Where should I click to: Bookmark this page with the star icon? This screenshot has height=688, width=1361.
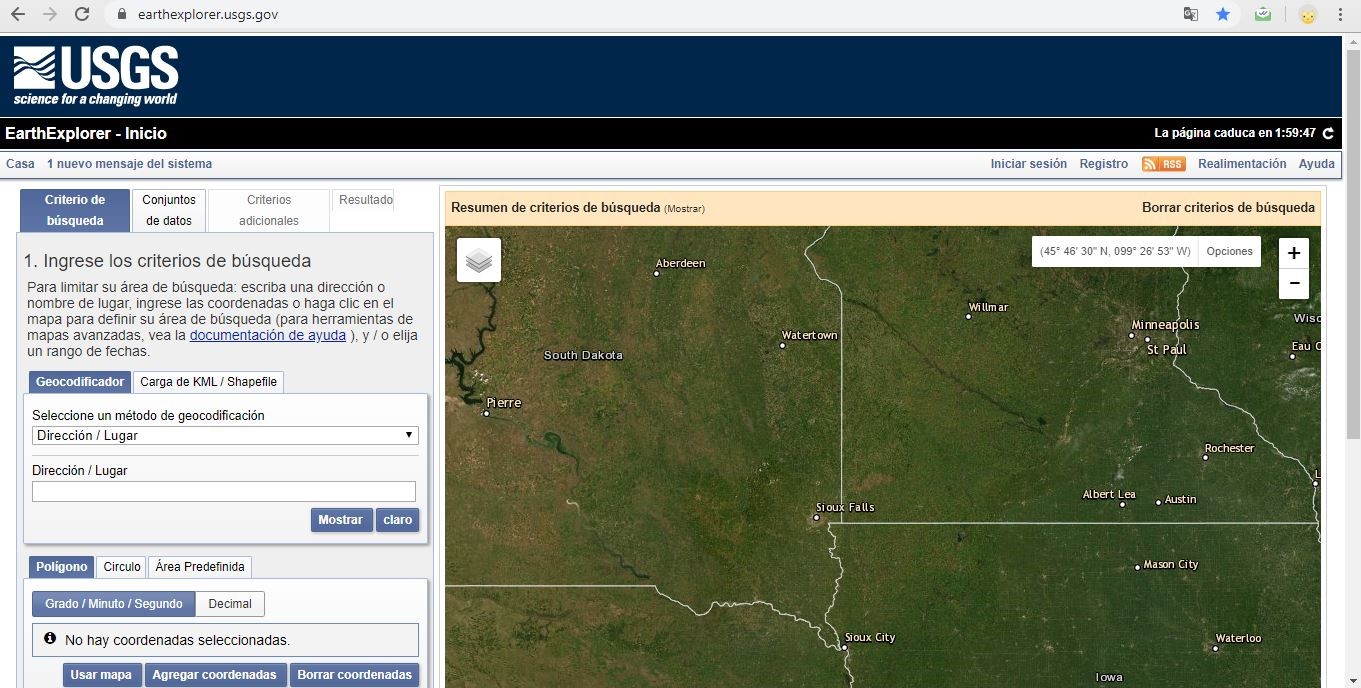coord(1223,15)
